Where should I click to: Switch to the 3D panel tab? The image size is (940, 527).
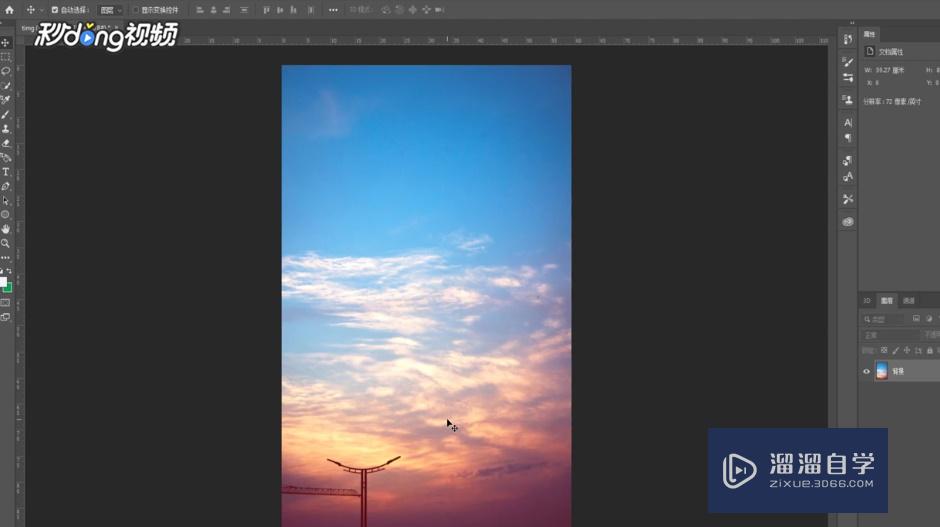coord(867,301)
